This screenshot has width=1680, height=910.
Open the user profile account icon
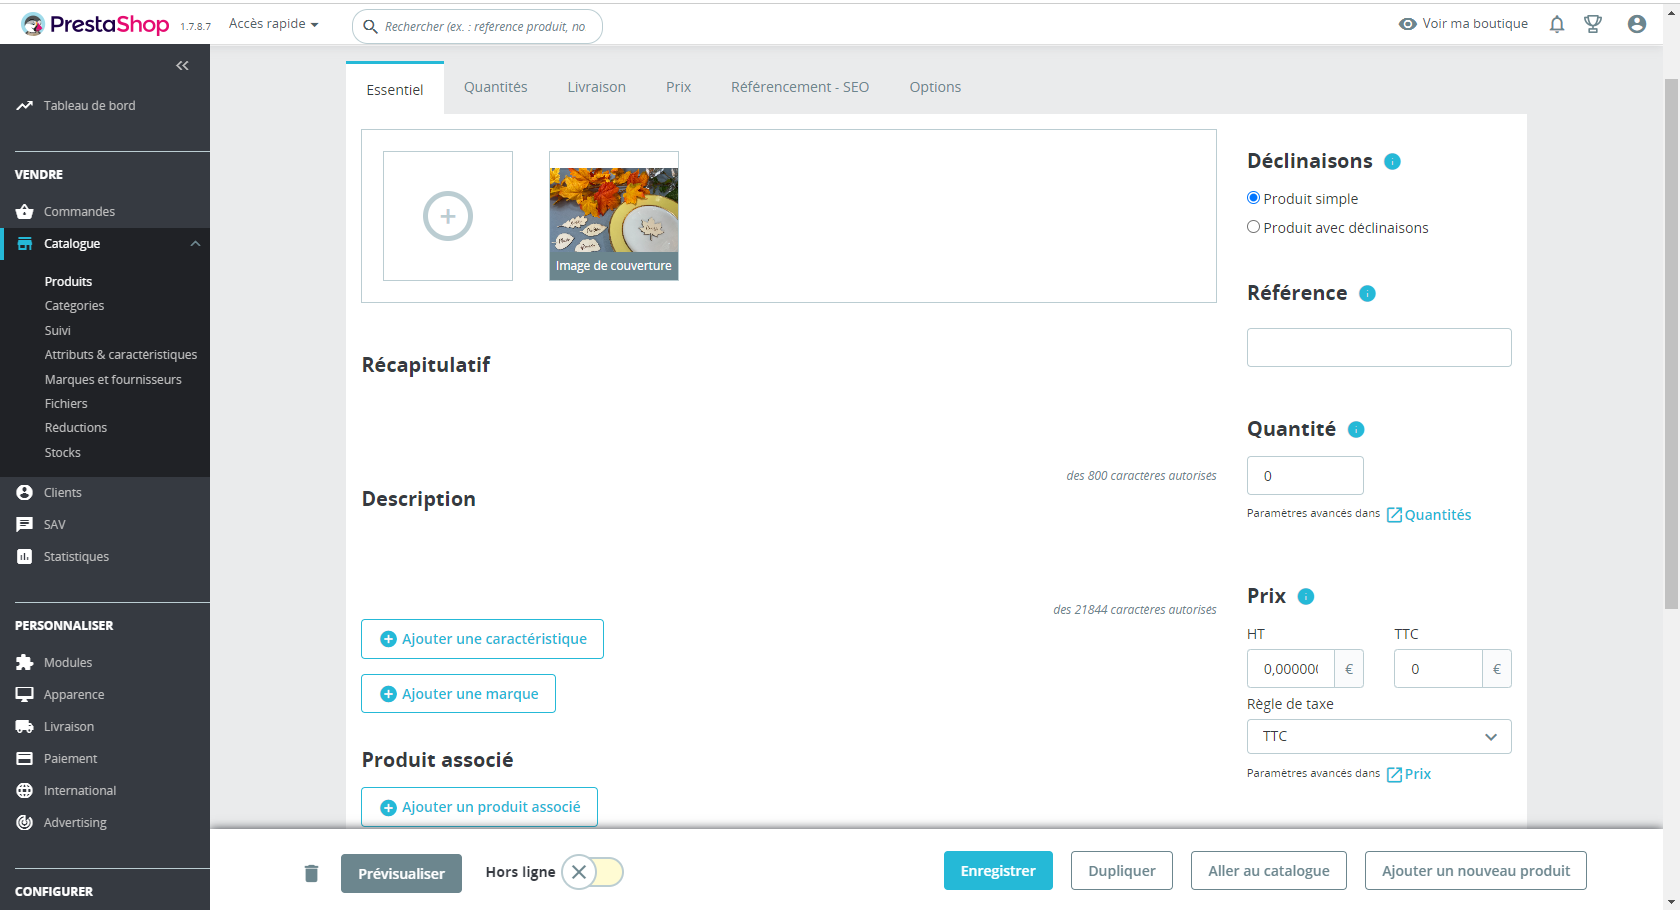[1637, 24]
